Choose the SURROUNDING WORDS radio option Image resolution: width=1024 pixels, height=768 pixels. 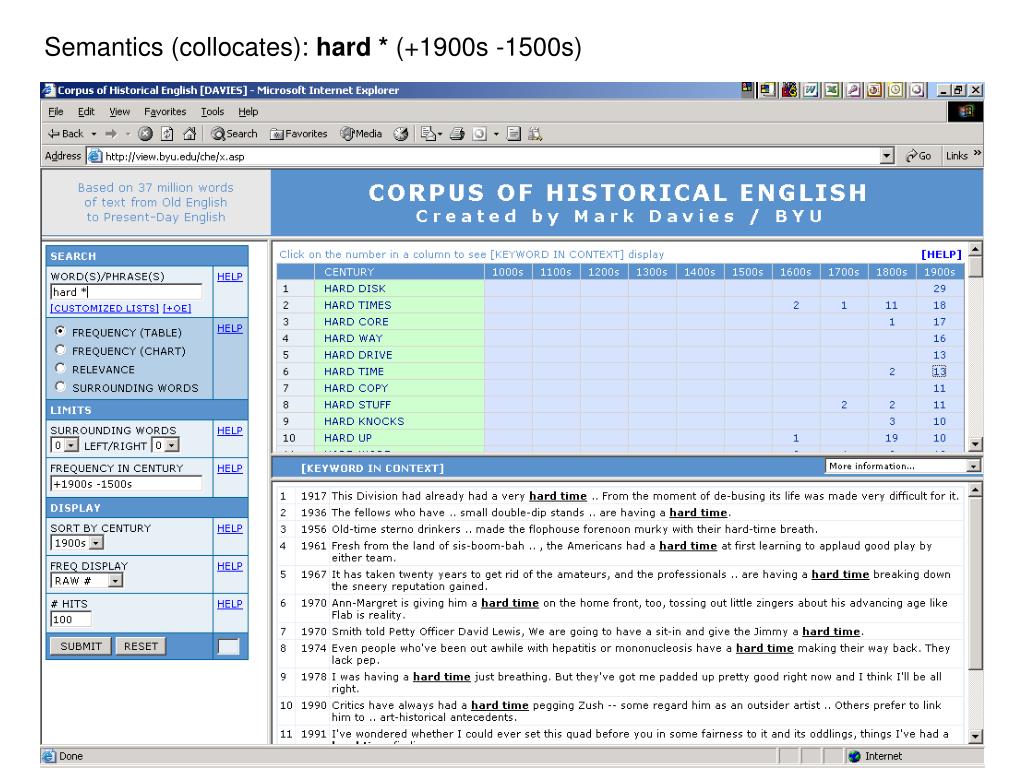[61, 387]
